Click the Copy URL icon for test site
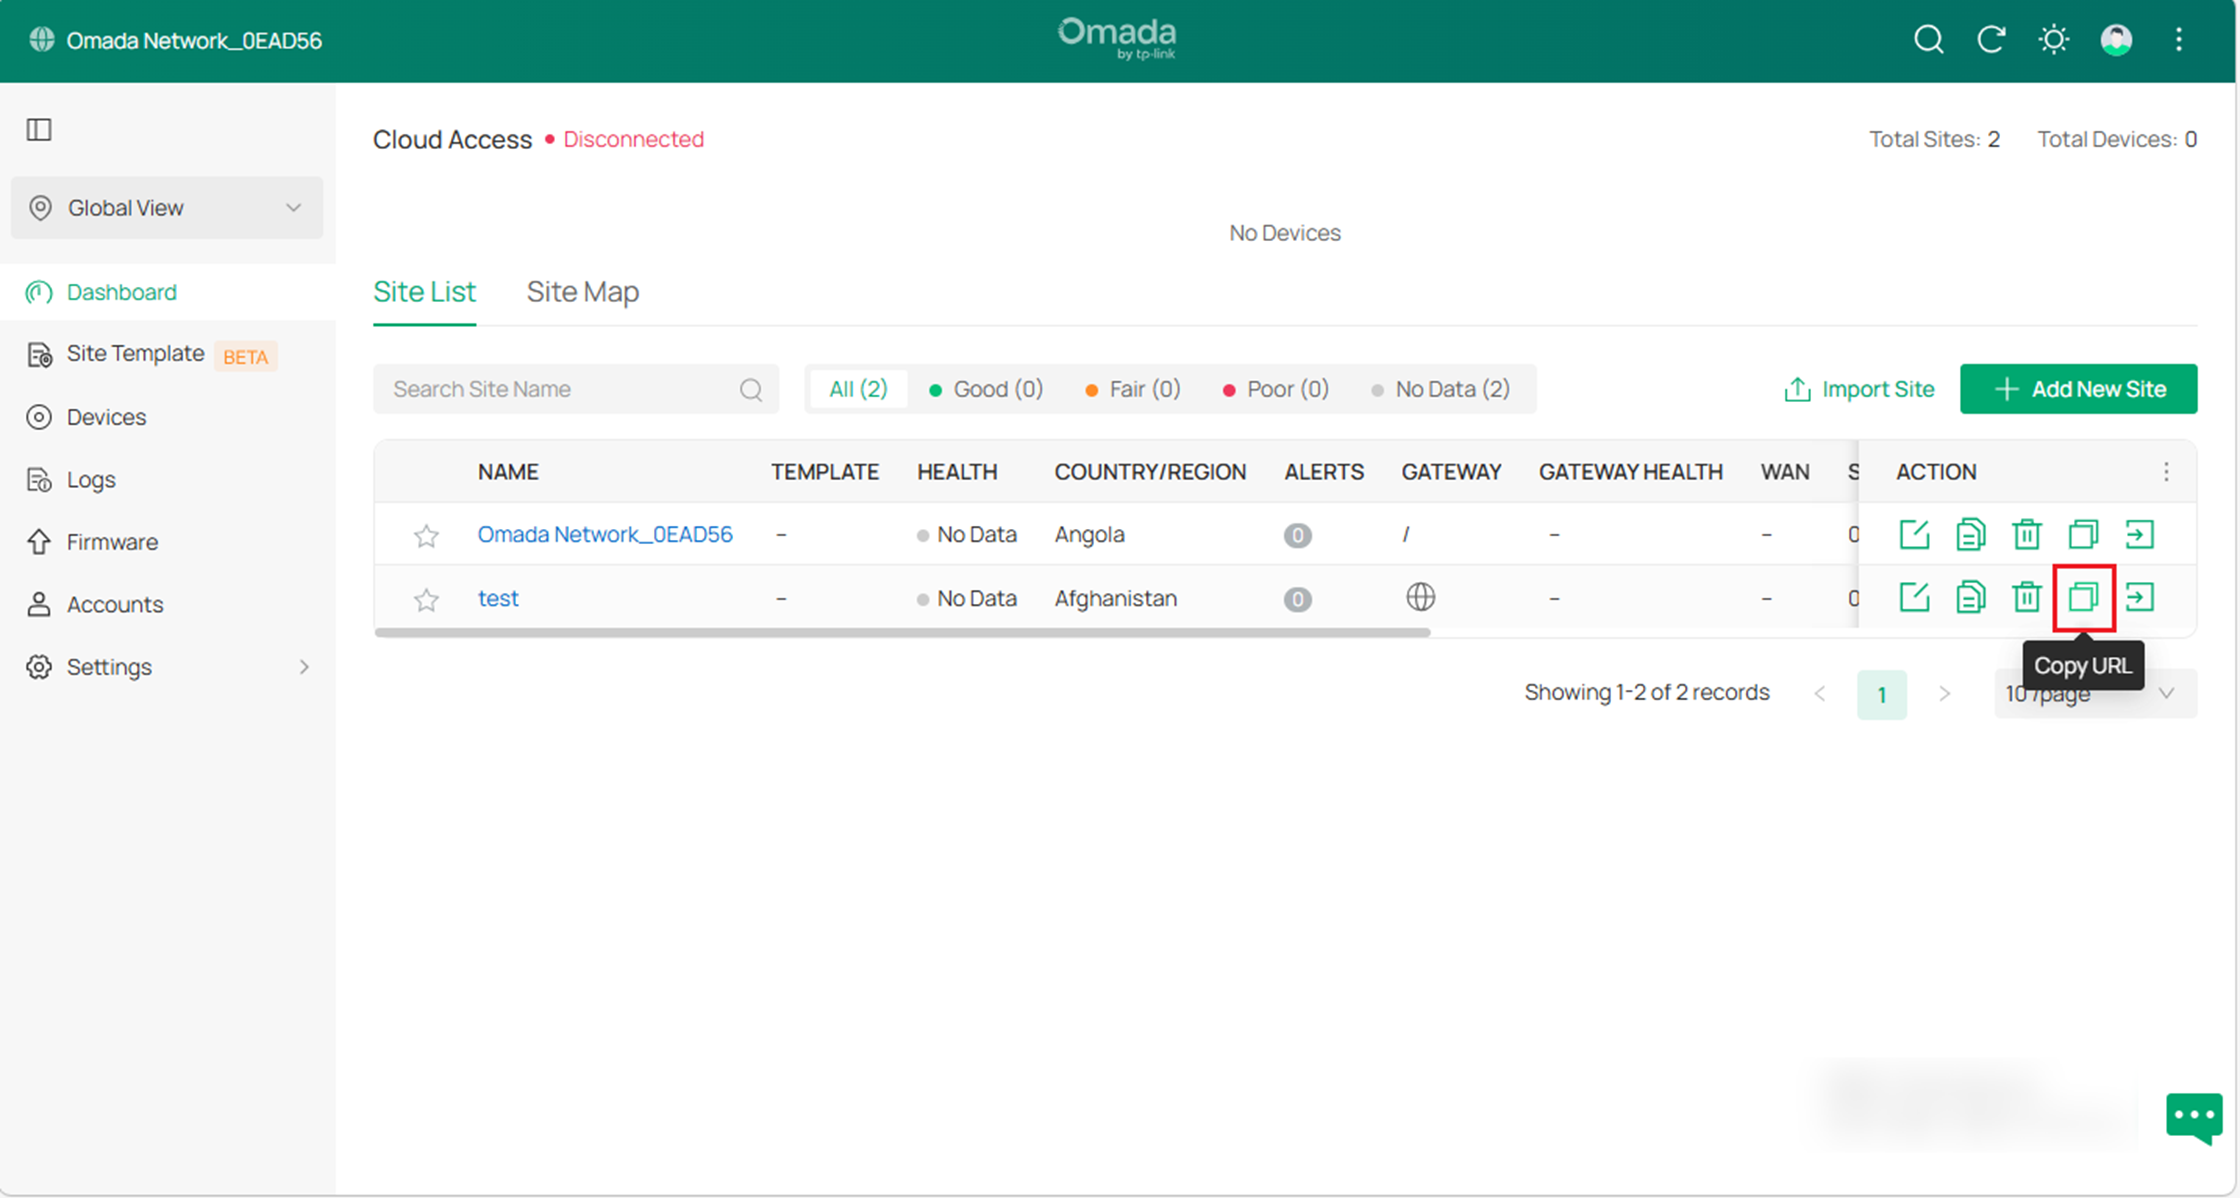Viewport: 2240px width, 1198px height. pyautogui.click(x=2083, y=598)
